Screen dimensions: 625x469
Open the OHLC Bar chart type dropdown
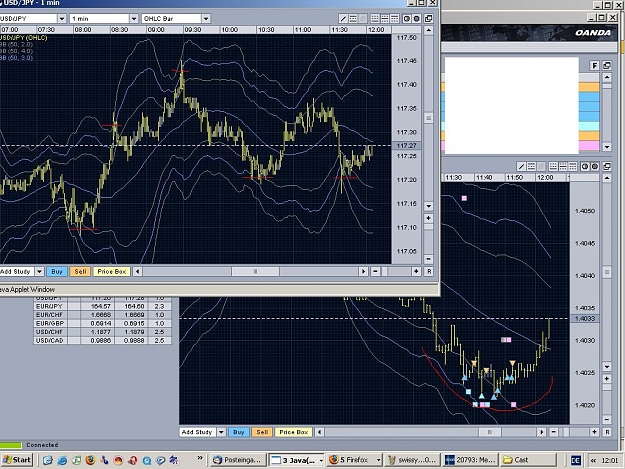point(206,19)
